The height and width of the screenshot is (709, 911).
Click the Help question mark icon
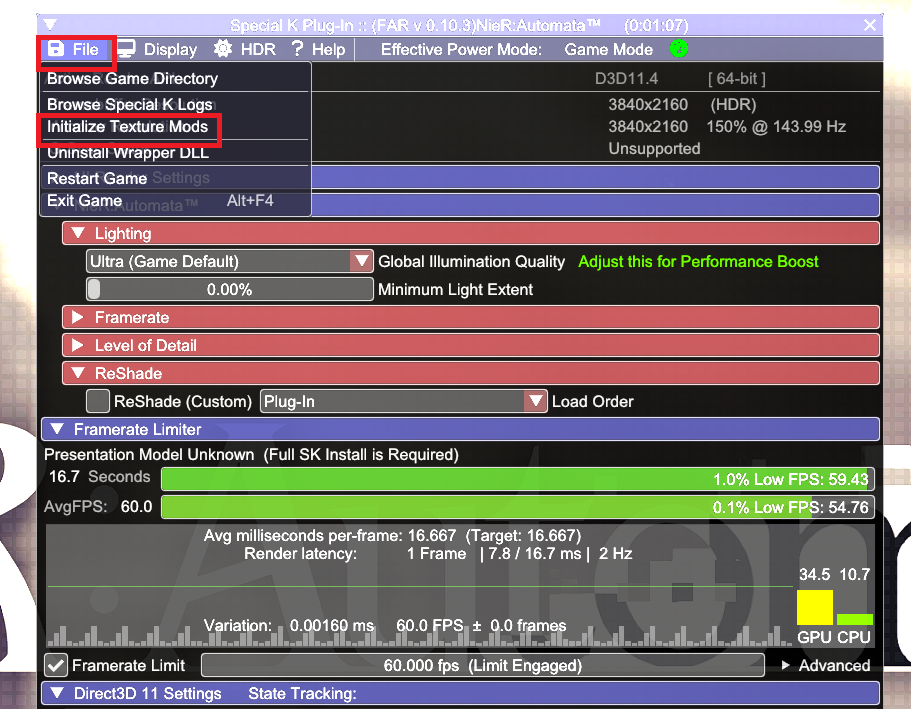pyautogui.click(x=297, y=49)
